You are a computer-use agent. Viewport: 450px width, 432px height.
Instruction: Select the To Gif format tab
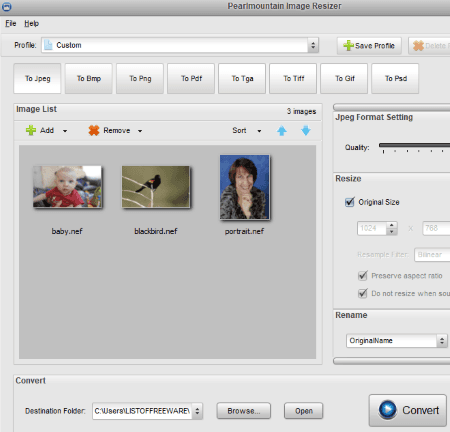344,79
